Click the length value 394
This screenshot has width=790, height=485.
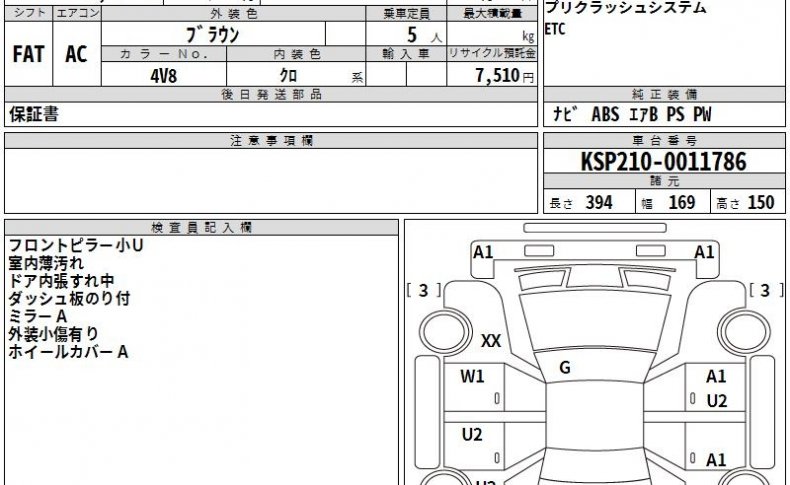[x=599, y=202]
